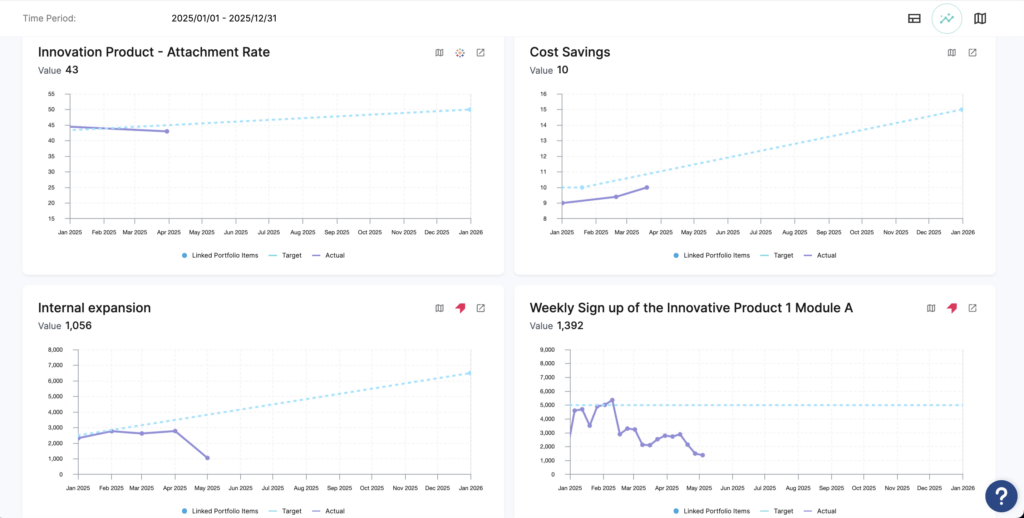Open Innovation Product chart in new window
Viewport: 1024px width, 518px height.
480,53
